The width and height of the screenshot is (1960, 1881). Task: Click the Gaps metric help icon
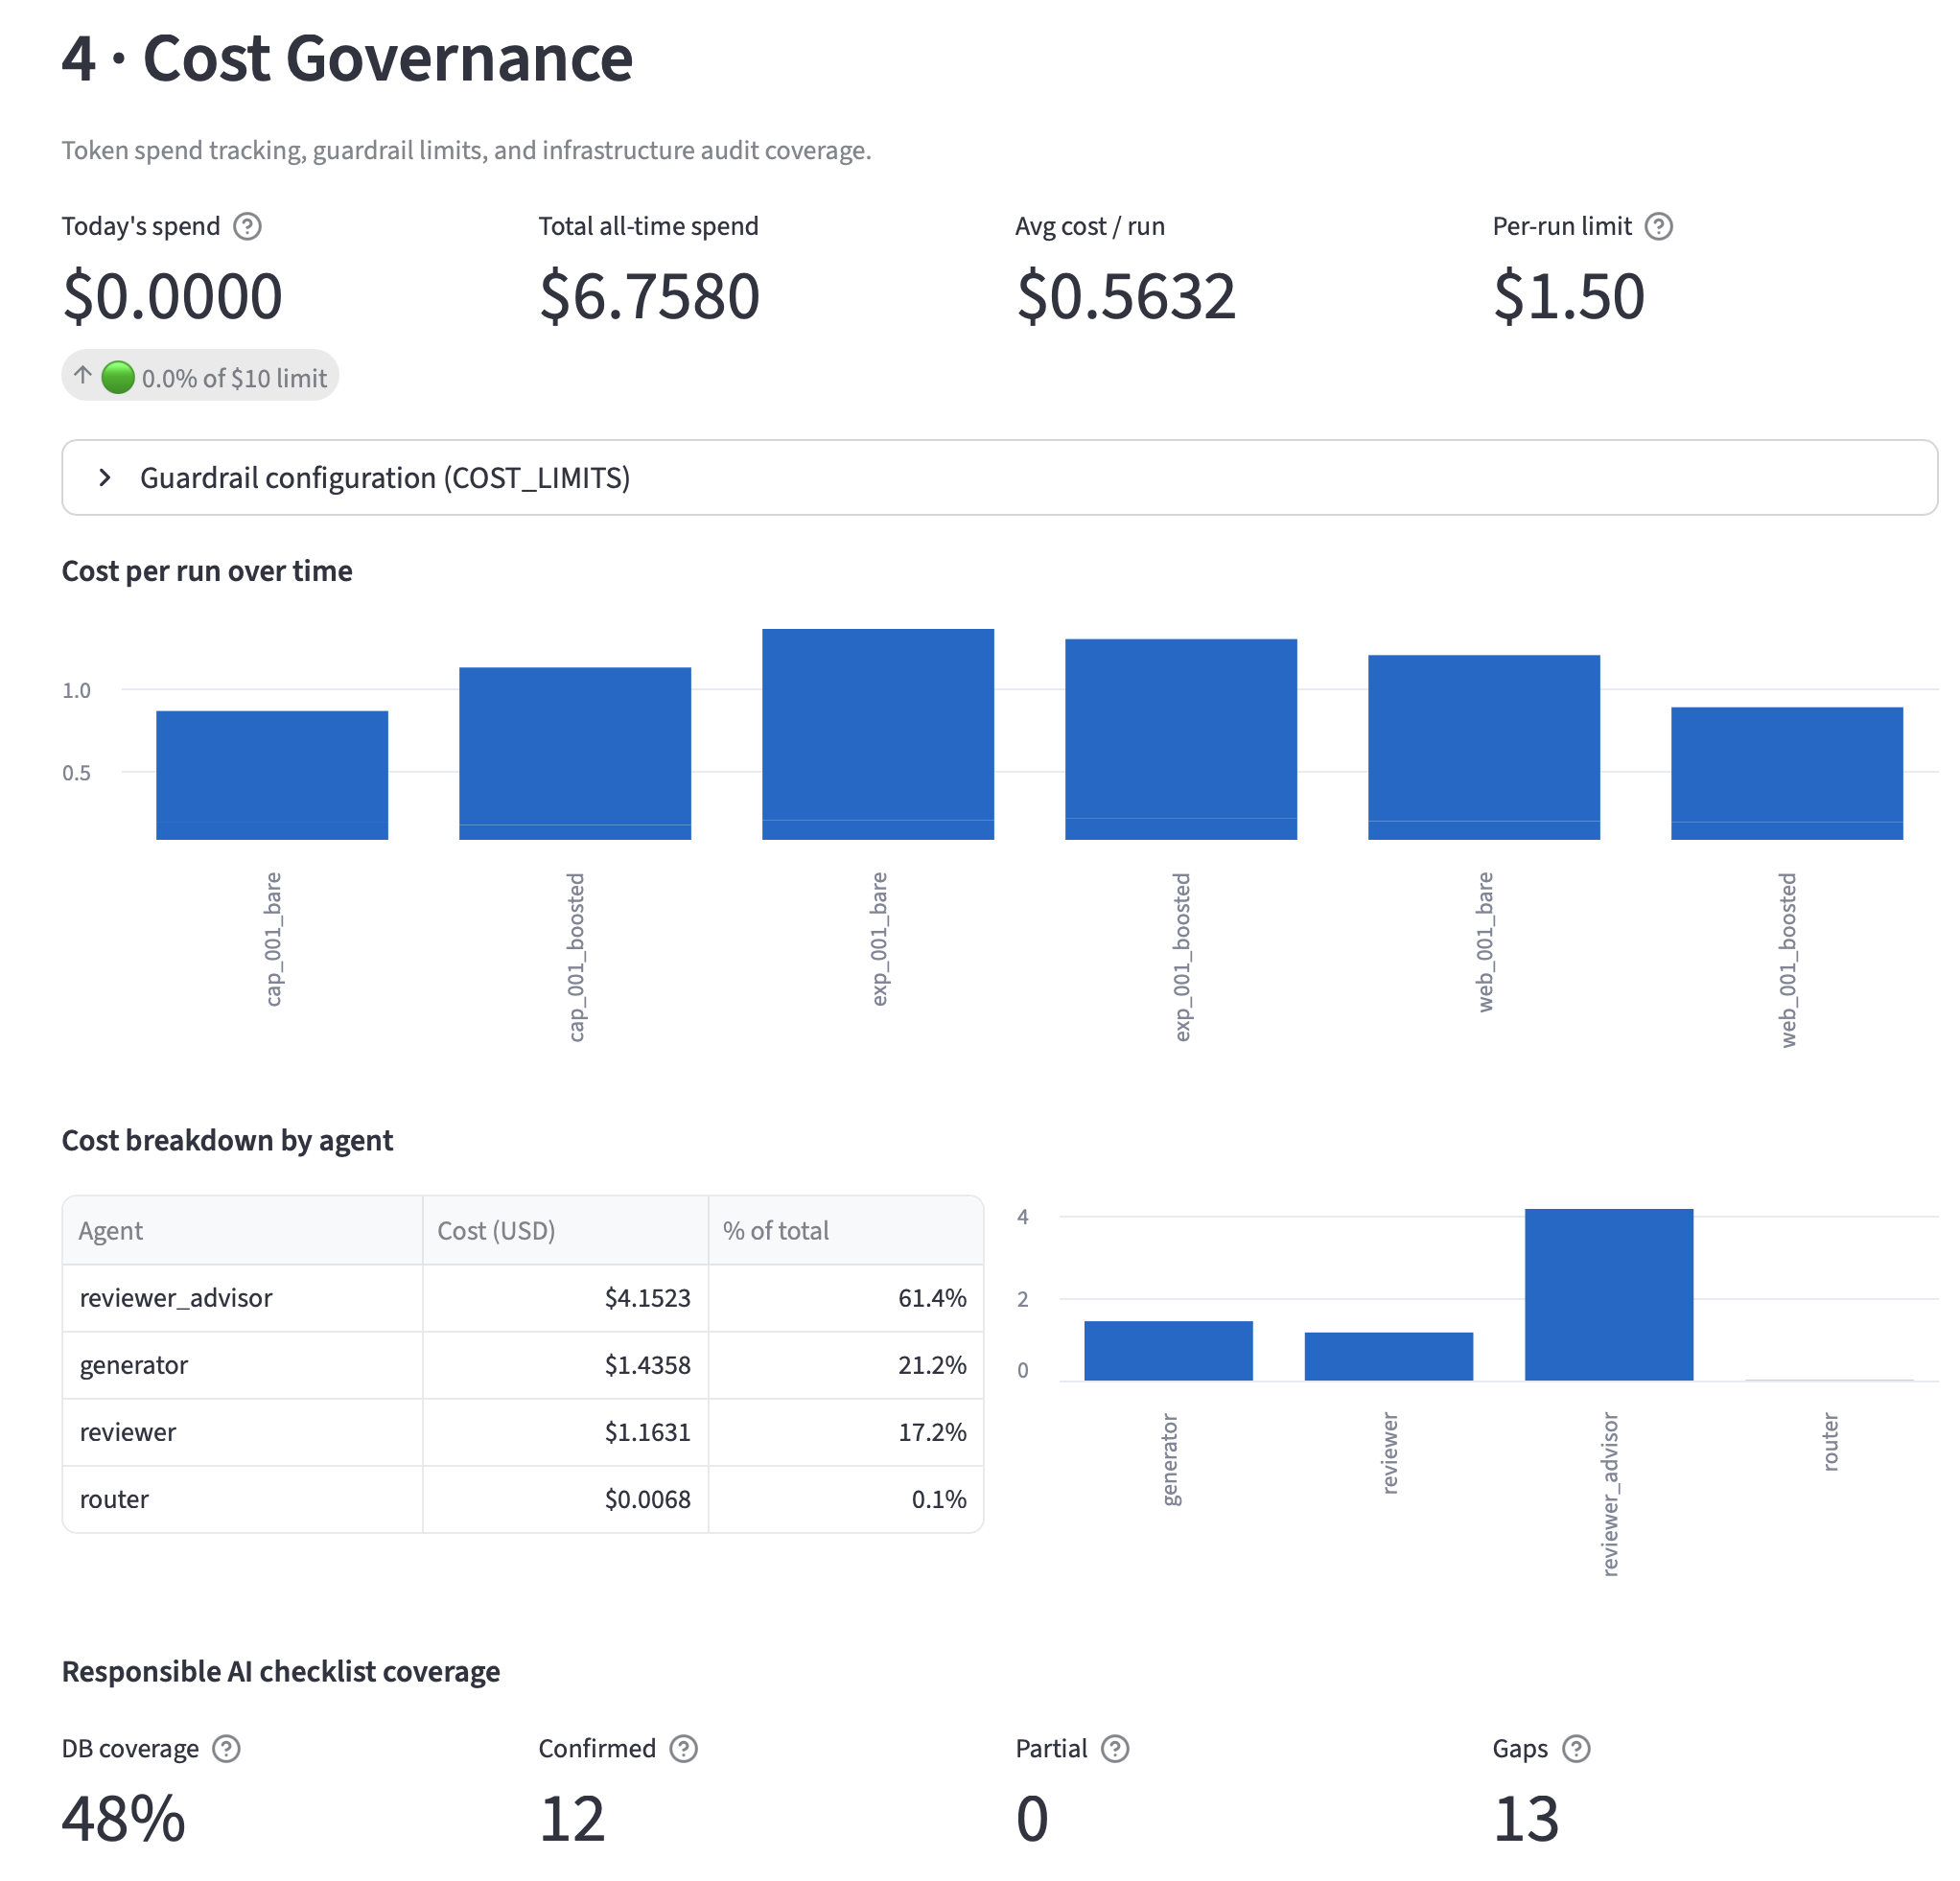click(x=1576, y=1748)
